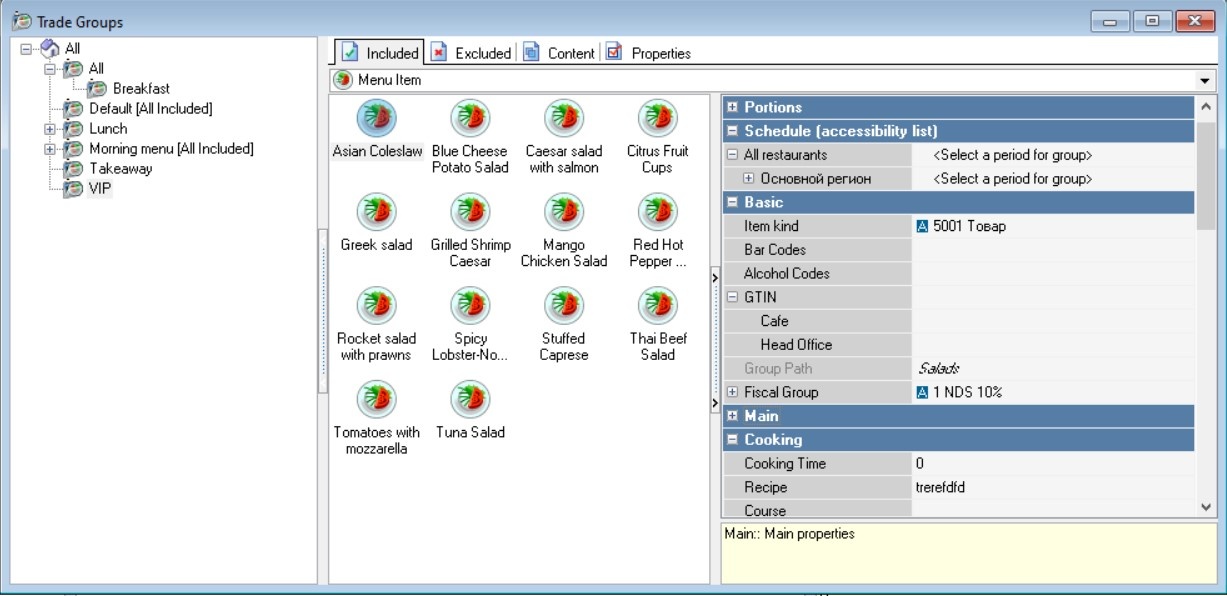Choose the Stuffed Caprese item icon
The height and width of the screenshot is (596, 1227).
pos(564,306)
